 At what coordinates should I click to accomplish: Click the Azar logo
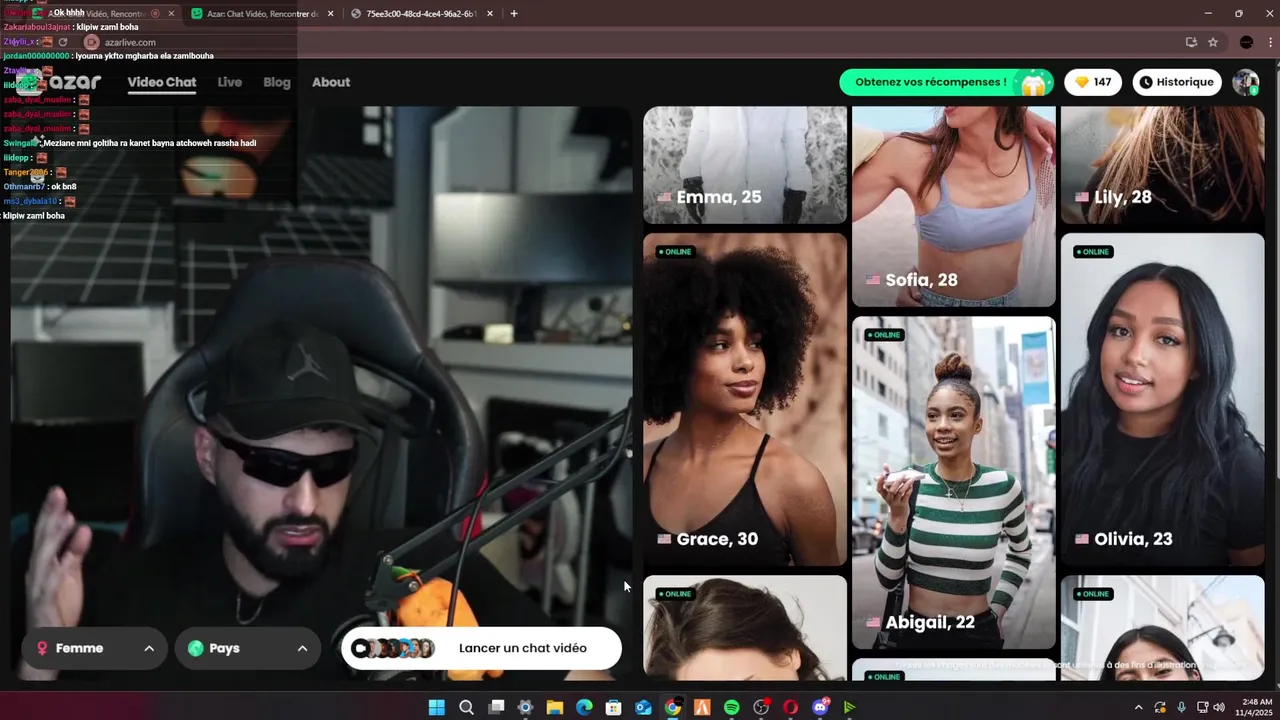60,82
